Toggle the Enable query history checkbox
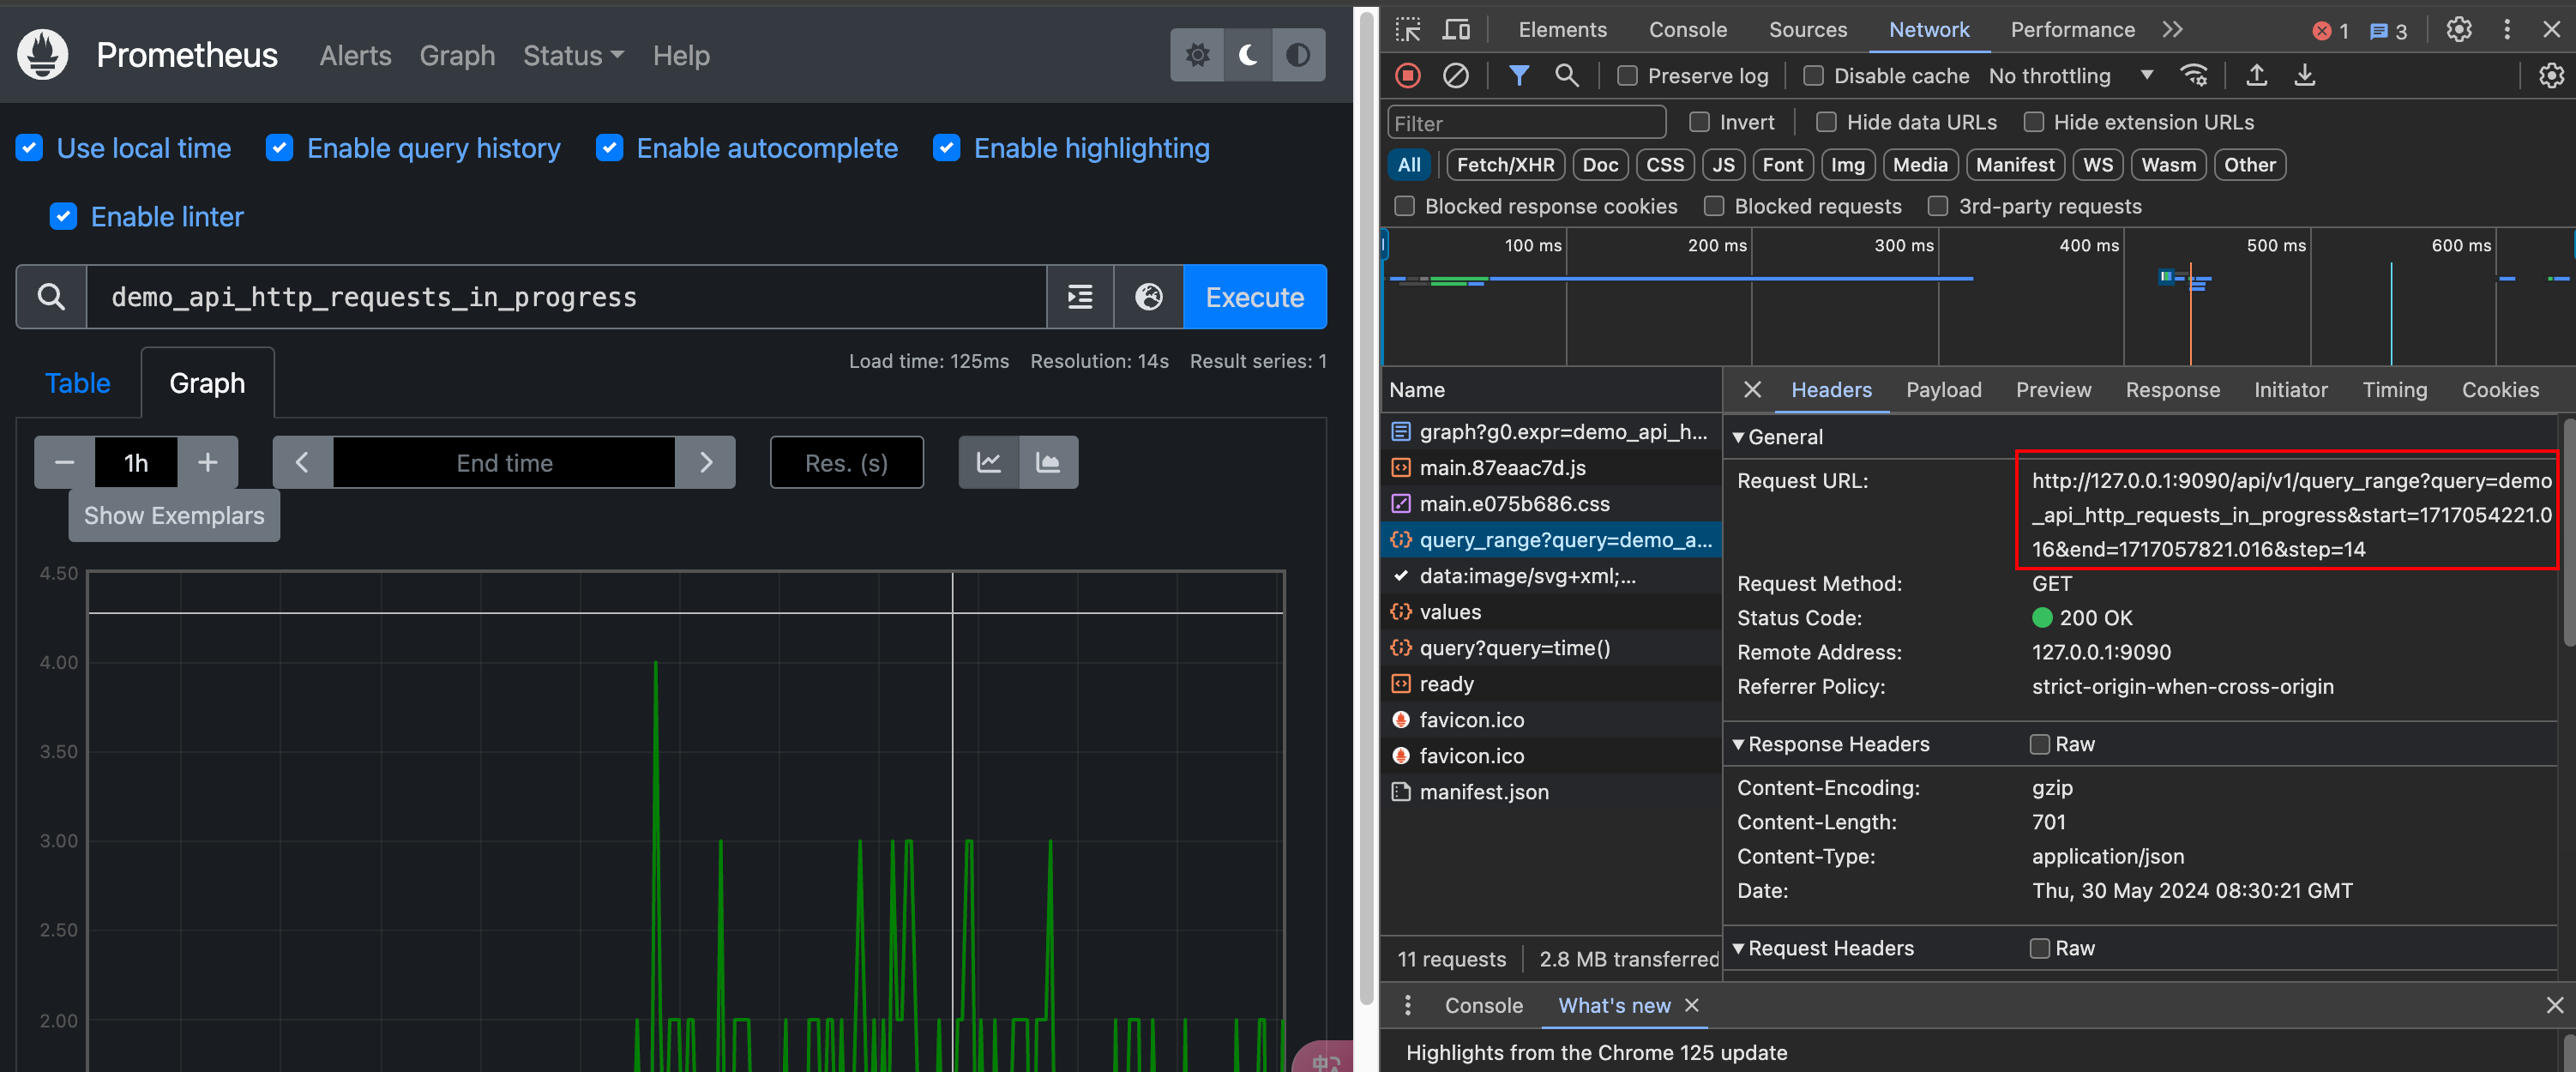 pos(280,148)
